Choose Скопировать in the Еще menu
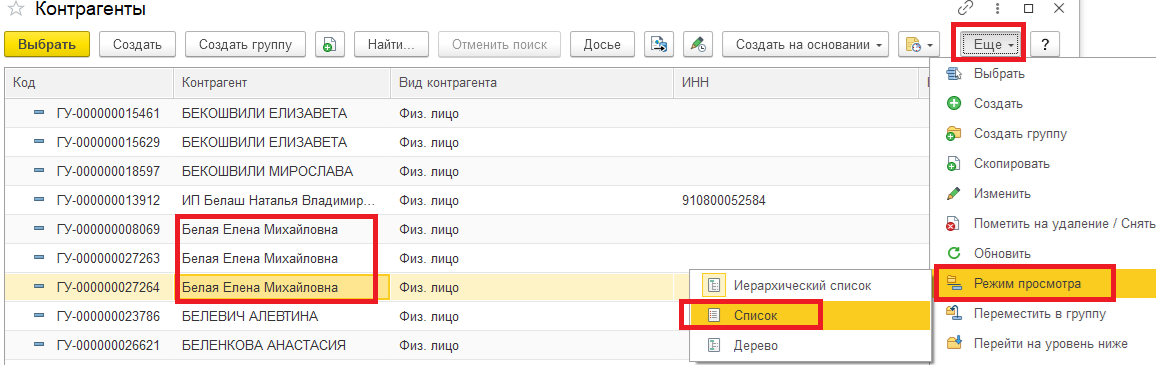Image resolution: width=1156 pixels, height=365 pixels. [1043, 164]
